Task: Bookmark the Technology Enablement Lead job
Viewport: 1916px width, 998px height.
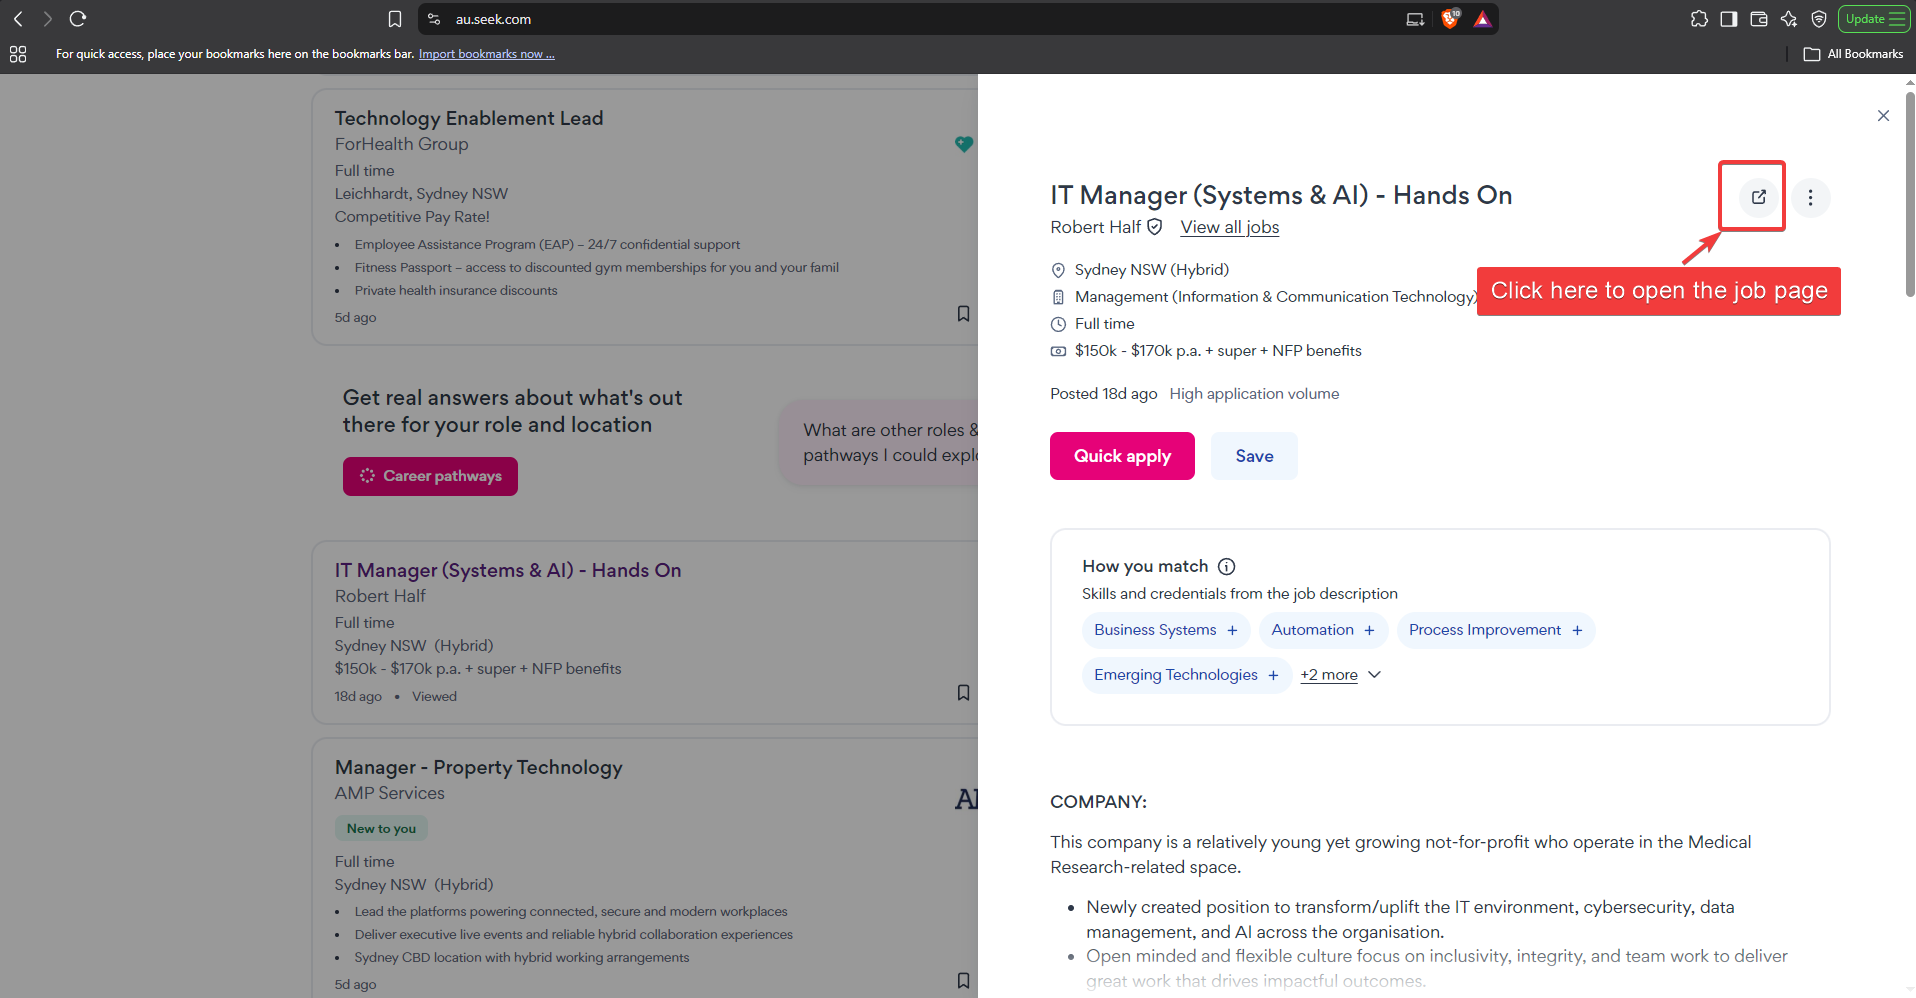Action: coord(963,314)
